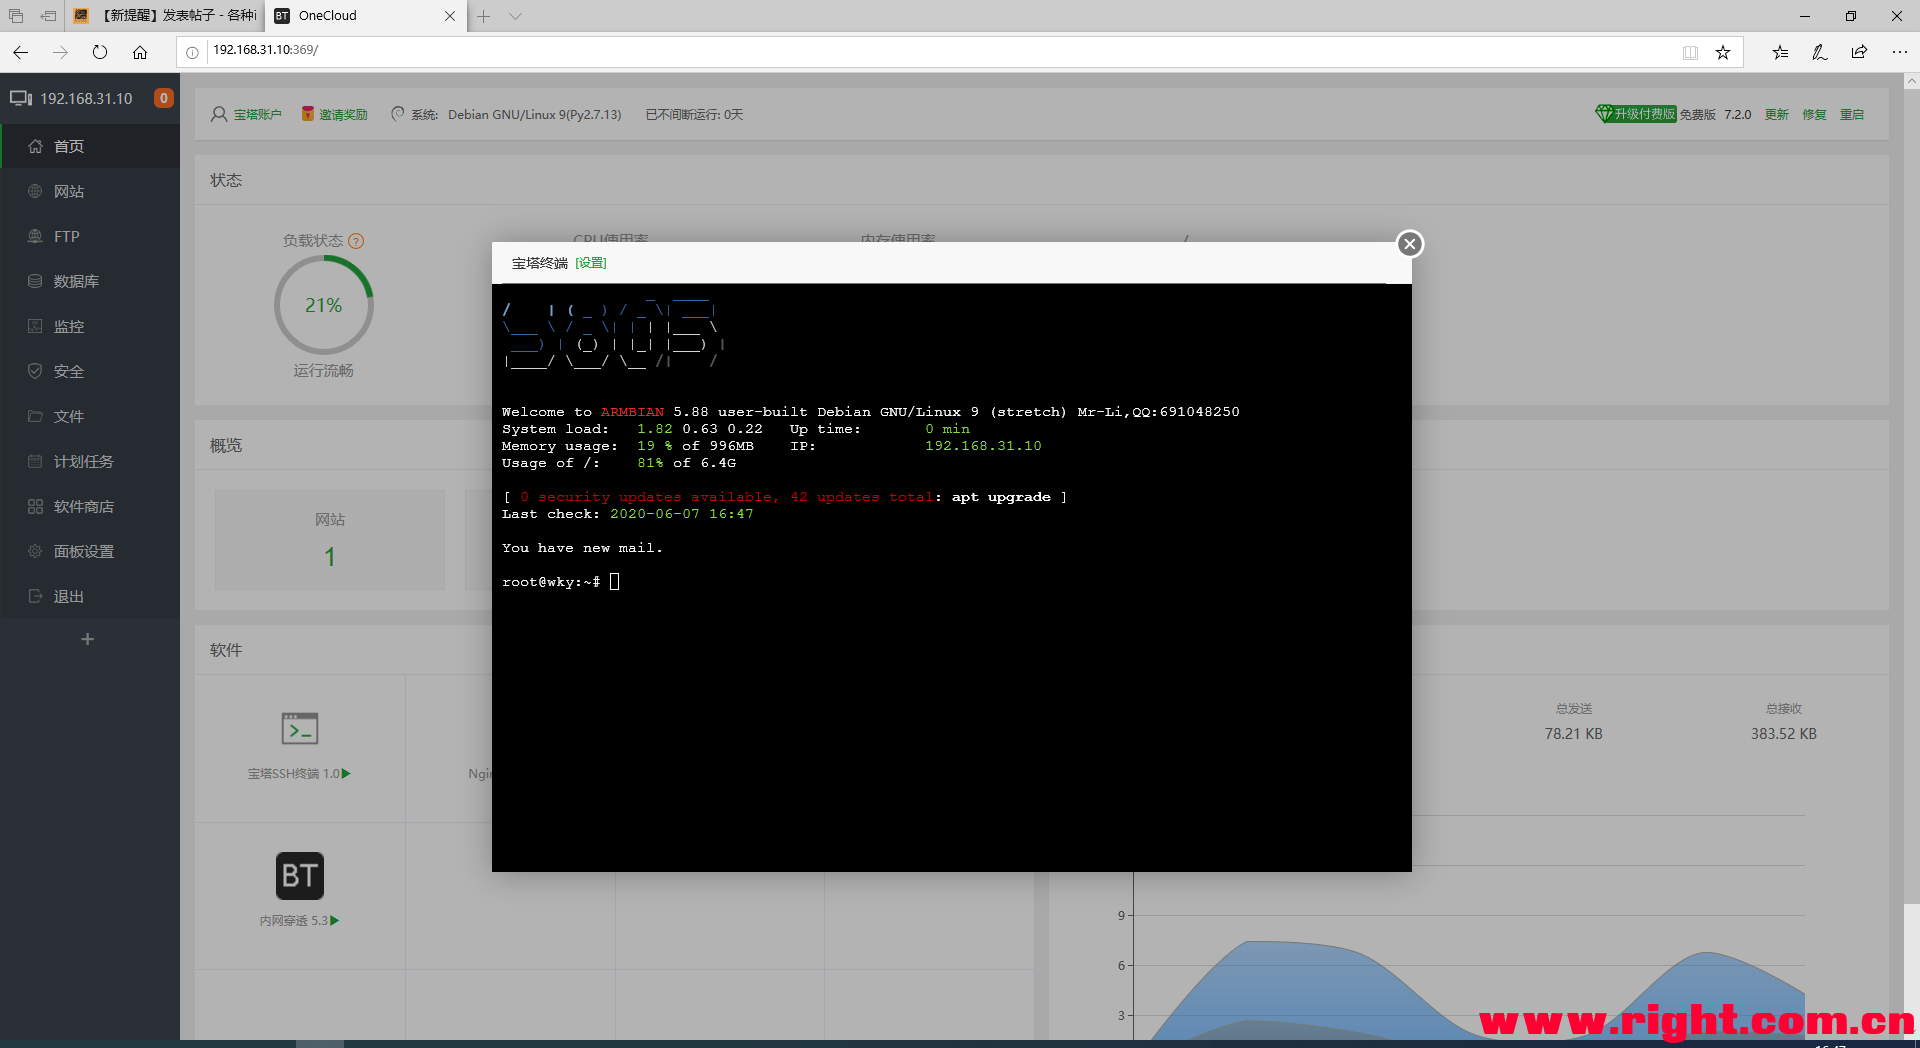Click the 总发送 78.21 KB value
1920x1048 pixels.
point(1573,734)
